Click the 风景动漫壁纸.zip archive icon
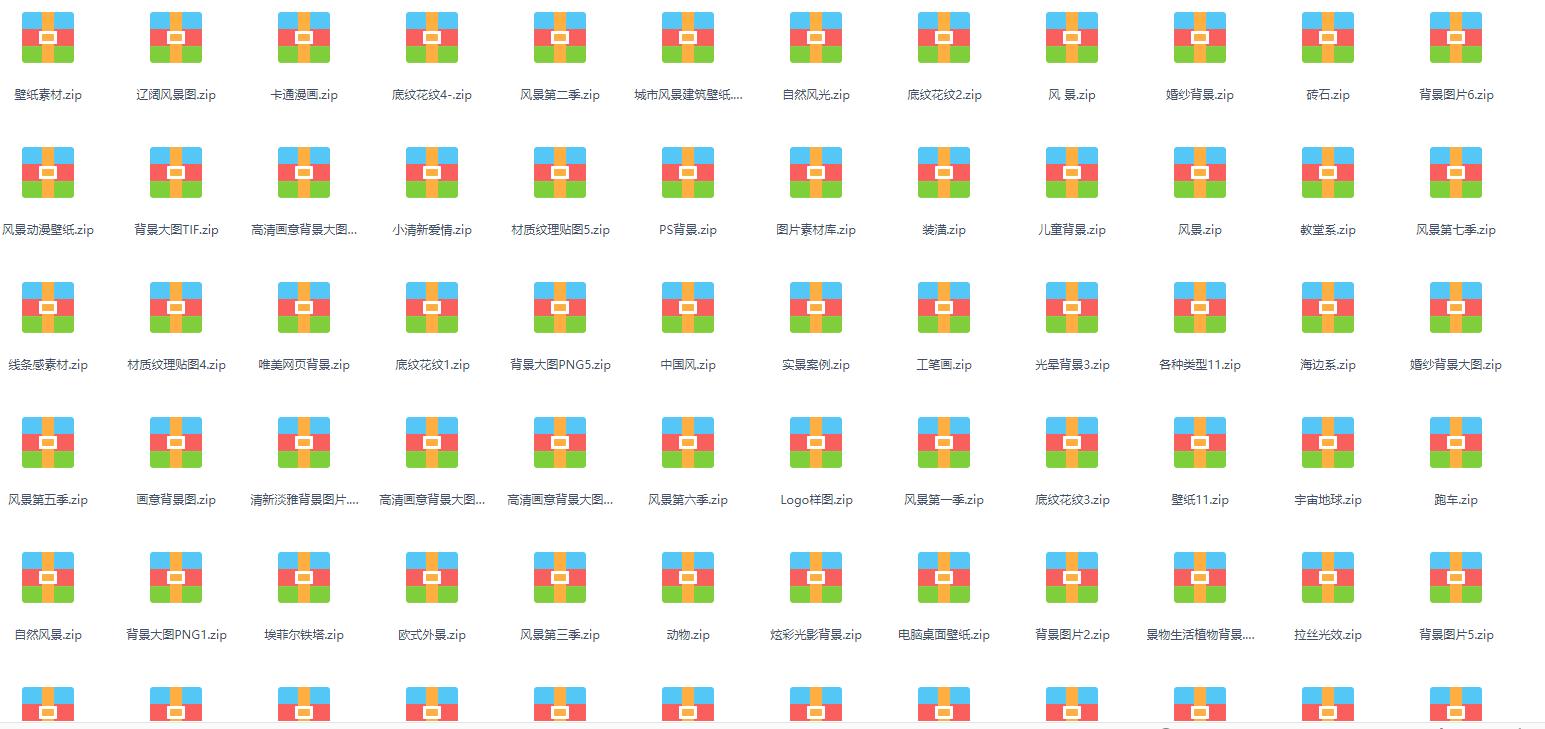 [x=48, y=173]
